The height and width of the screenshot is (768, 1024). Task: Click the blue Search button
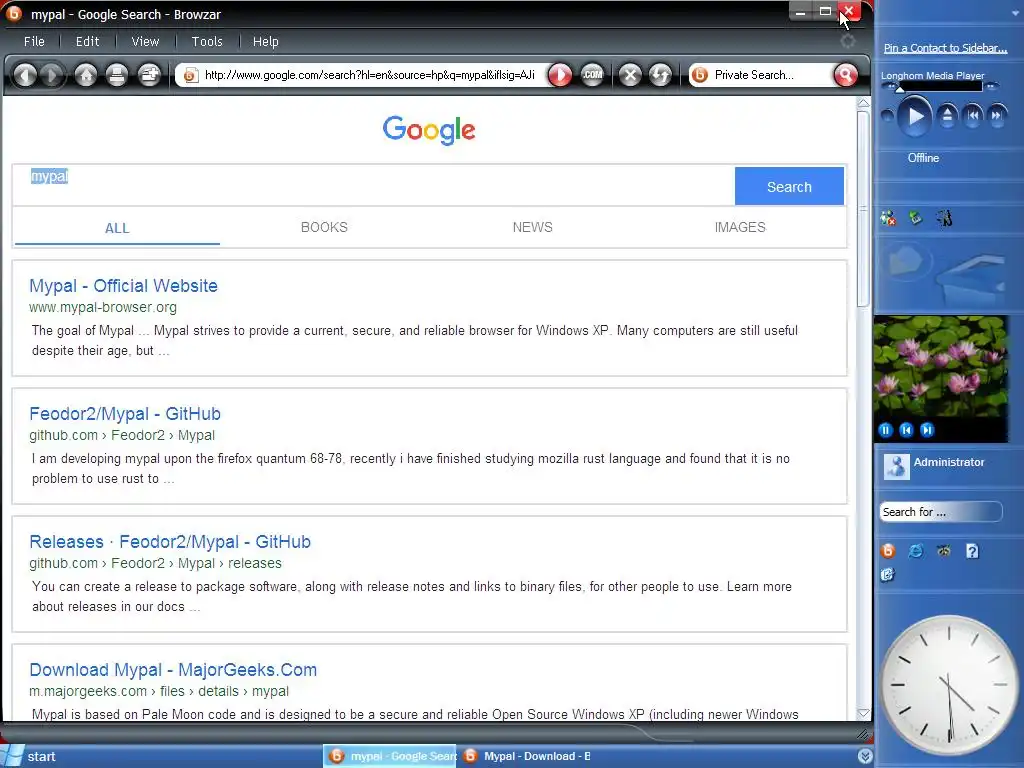point(789,187)
